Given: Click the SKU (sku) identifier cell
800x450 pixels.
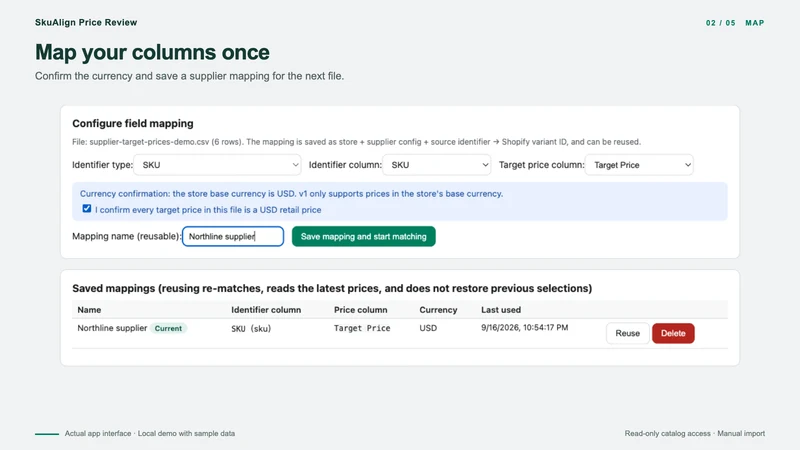Looking at the screenshot, I should coord(251,329).
